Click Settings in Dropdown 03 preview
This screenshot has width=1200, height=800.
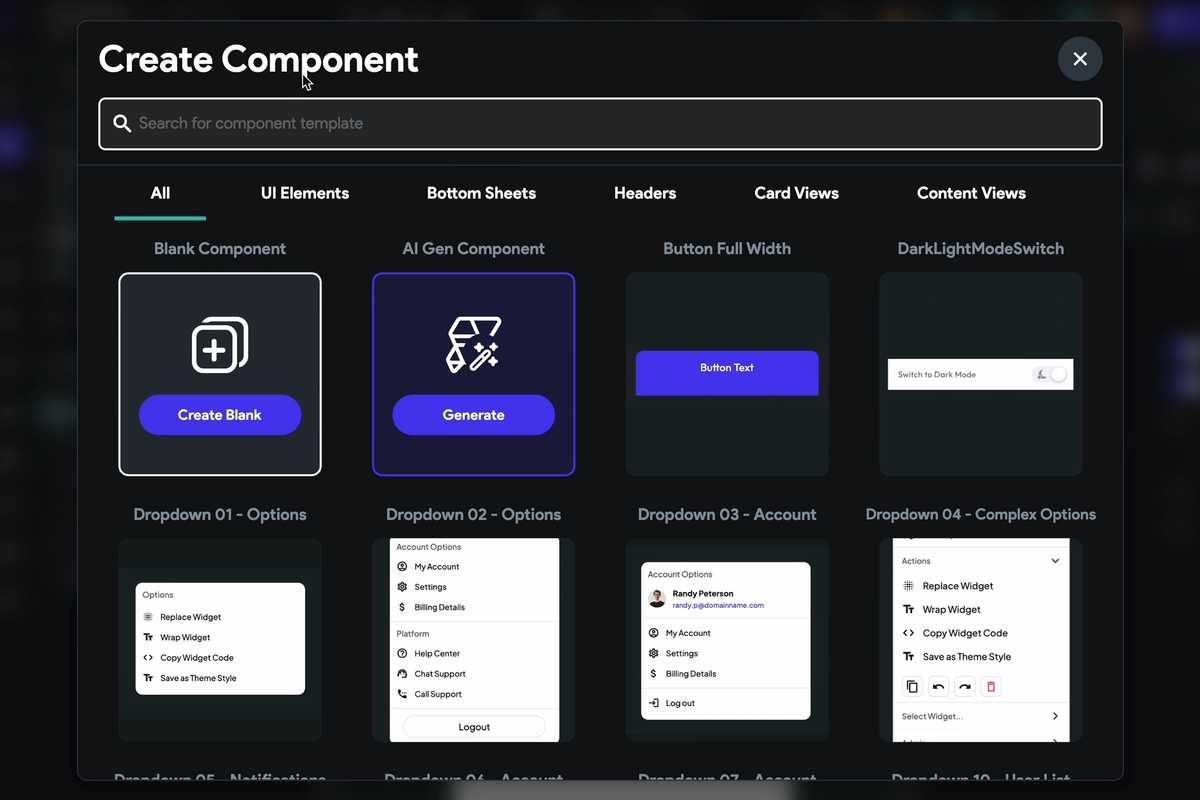tap(682, 654)
